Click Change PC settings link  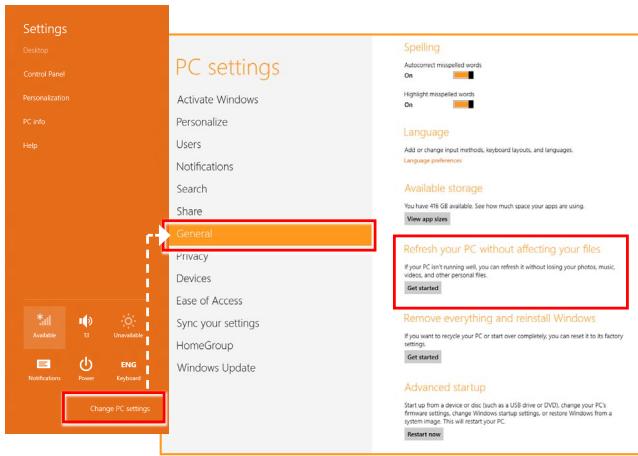(120, 408)
